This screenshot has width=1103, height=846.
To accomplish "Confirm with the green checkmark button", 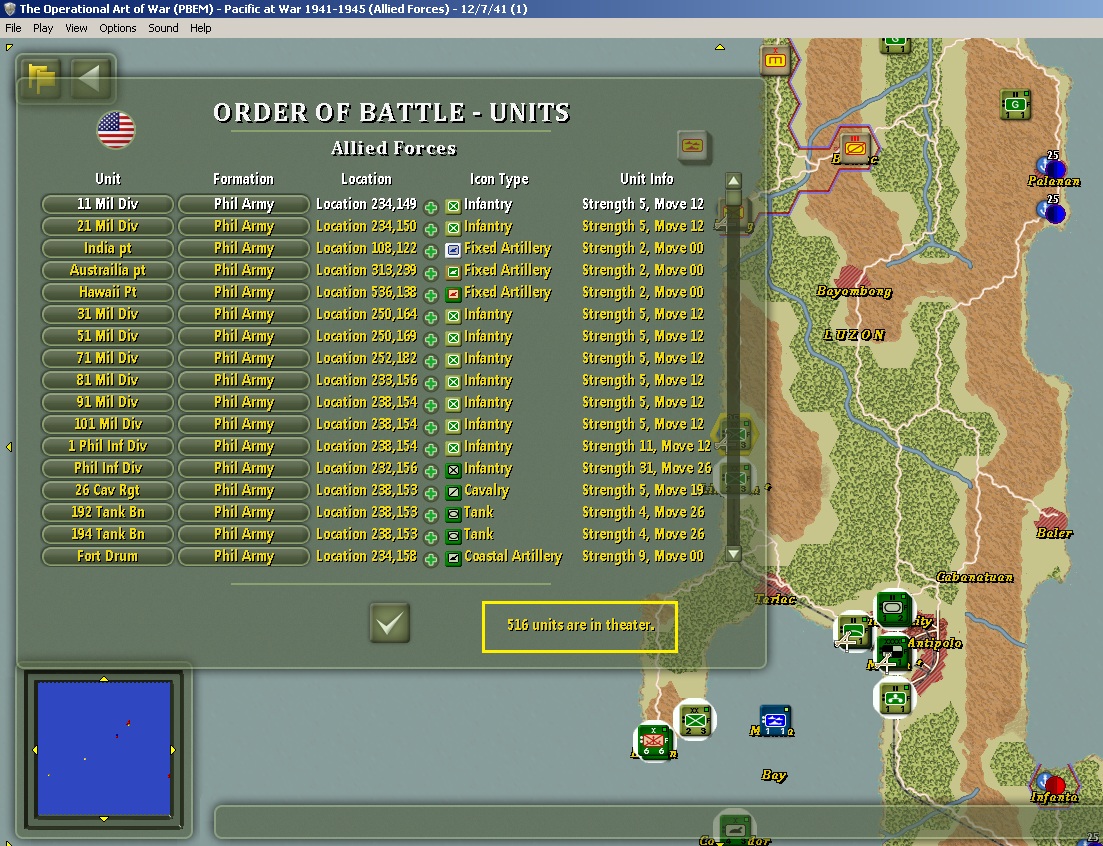I will pyautogui.click(x=390, y=623).
